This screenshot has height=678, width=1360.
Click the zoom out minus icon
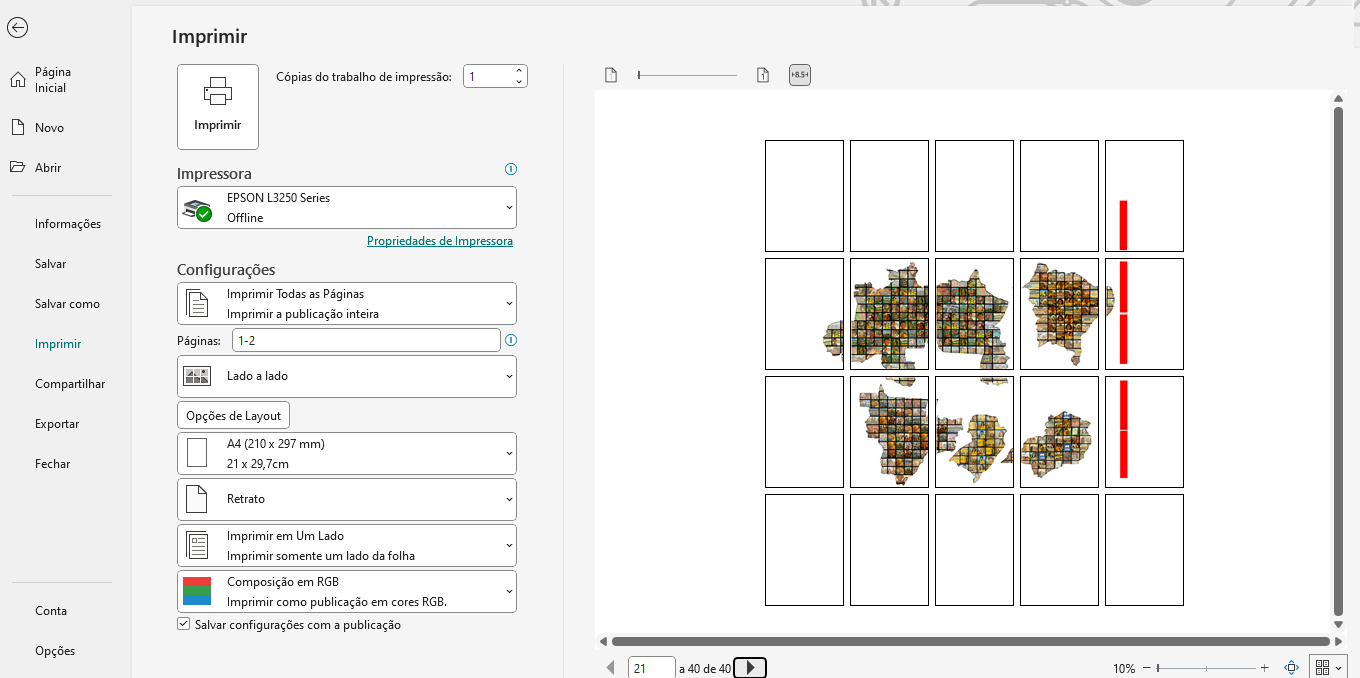pos(1147,668)
